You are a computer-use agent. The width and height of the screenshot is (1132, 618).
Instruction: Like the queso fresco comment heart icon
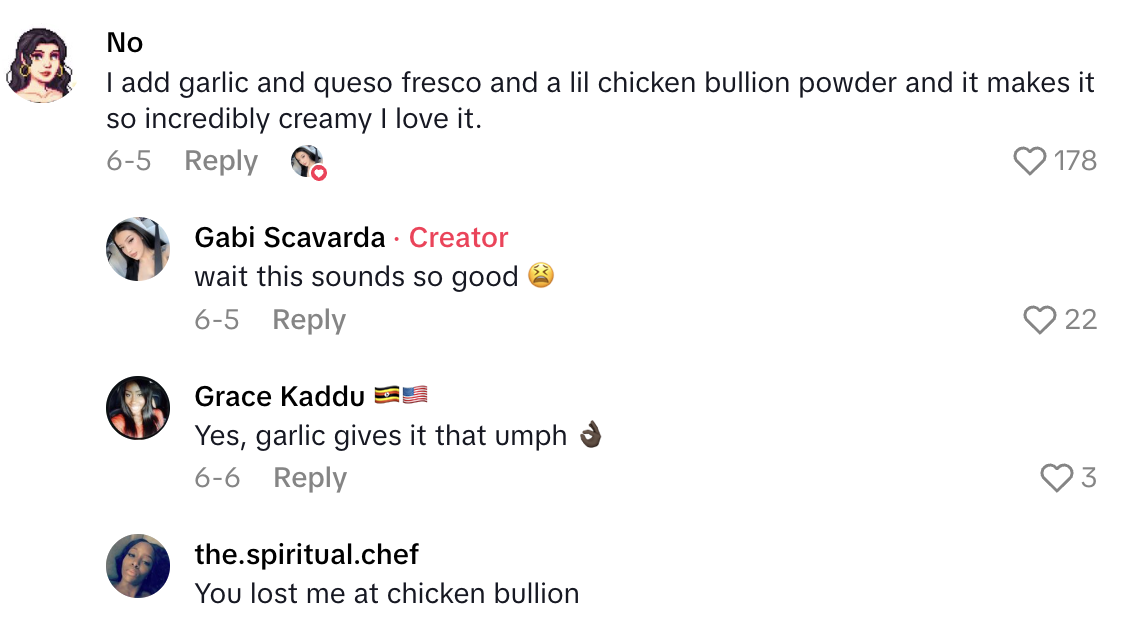[x=1029, y=160]
